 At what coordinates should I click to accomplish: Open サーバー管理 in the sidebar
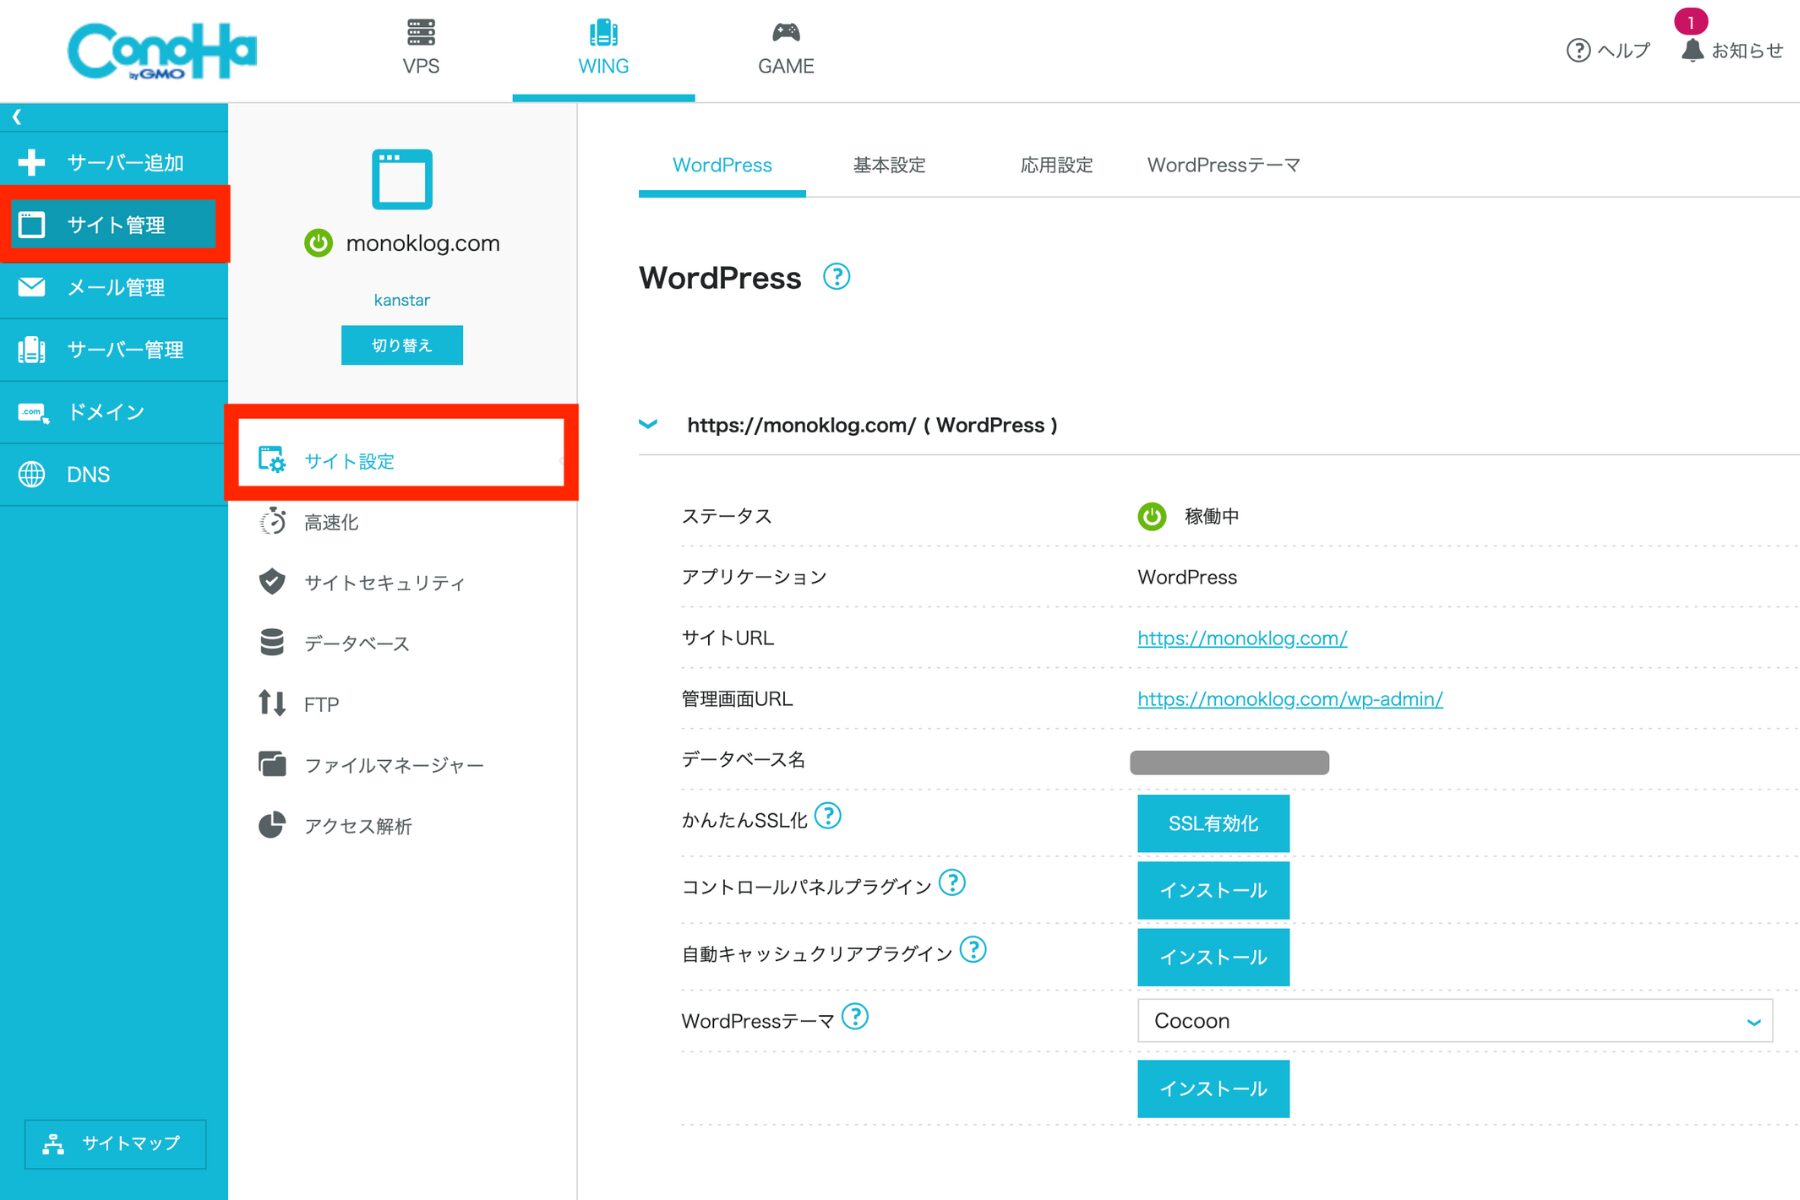point(114,349)
